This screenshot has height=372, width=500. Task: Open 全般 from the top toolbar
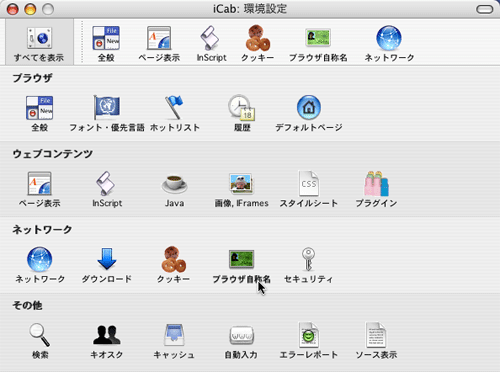pyautogui.click(x=106, y=38)
